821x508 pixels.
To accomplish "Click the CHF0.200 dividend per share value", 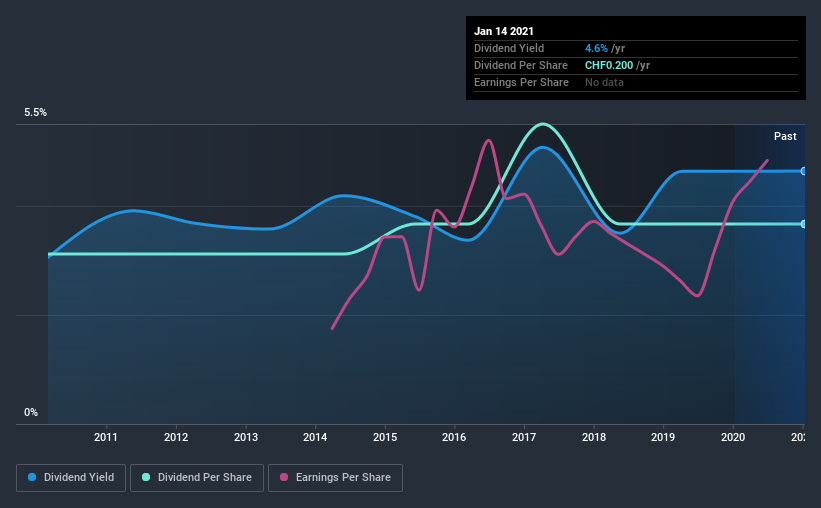I will click(x=609, y=65).
